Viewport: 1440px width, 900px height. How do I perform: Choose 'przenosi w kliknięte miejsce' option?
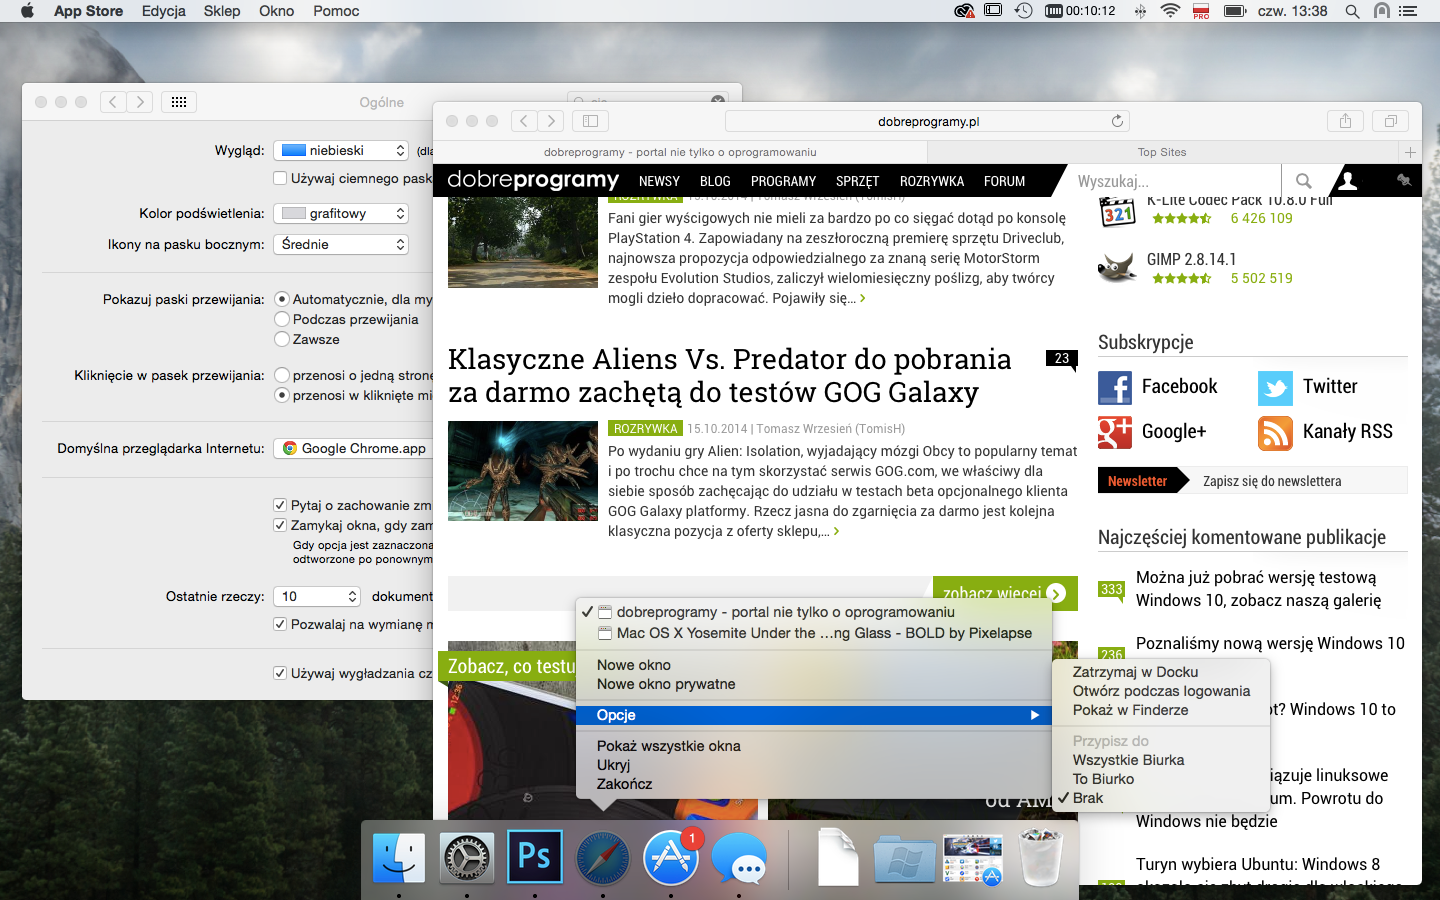282,395
